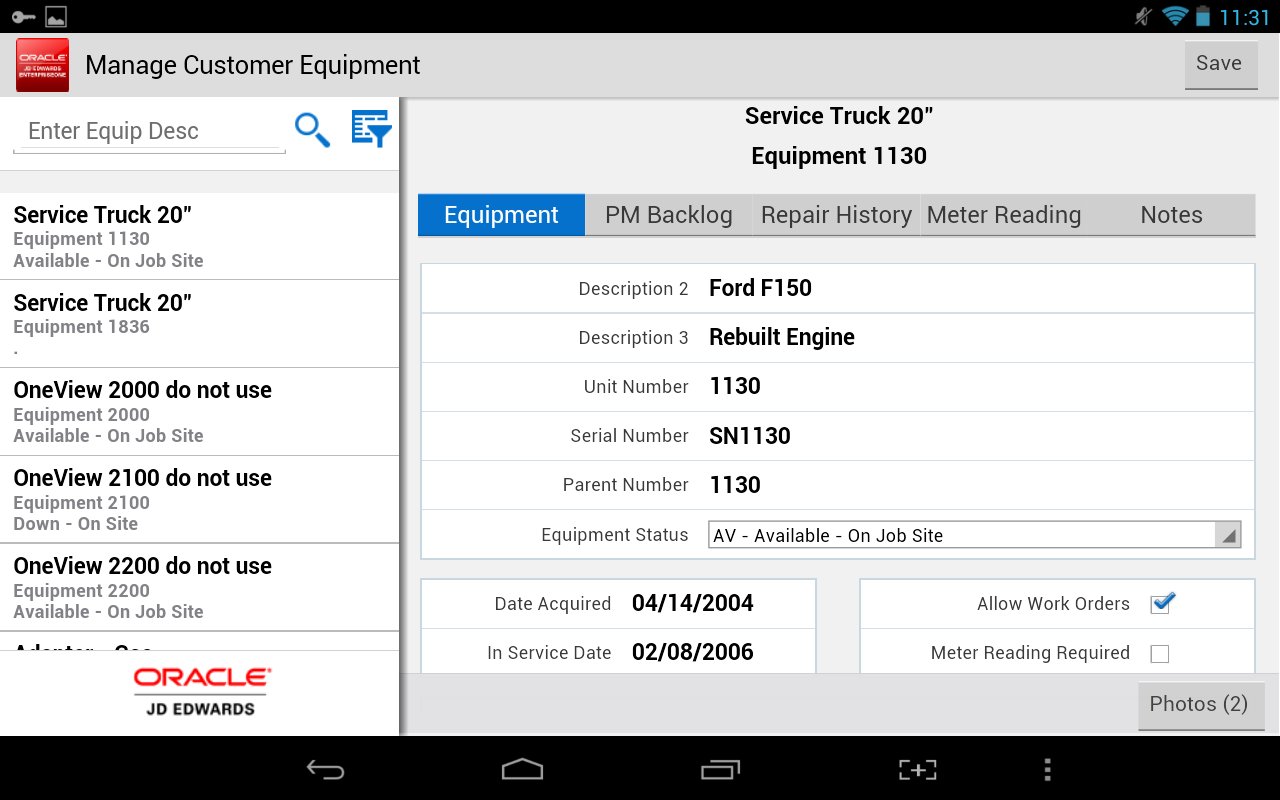The image size is (1280, 800).
Task: Tap the Description 3 value Rebuilt Engine
Action: [782, 337]
